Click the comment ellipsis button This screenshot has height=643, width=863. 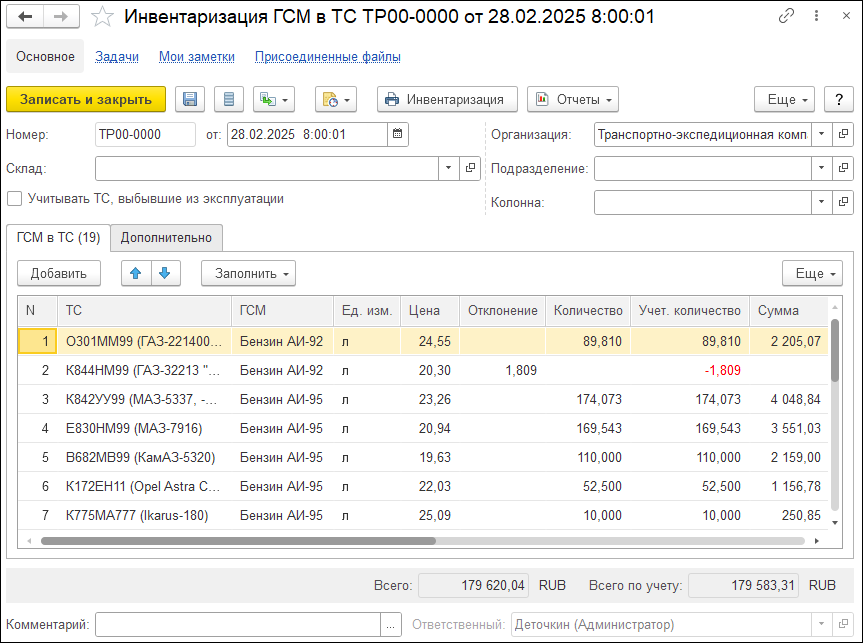coord(391,624)
